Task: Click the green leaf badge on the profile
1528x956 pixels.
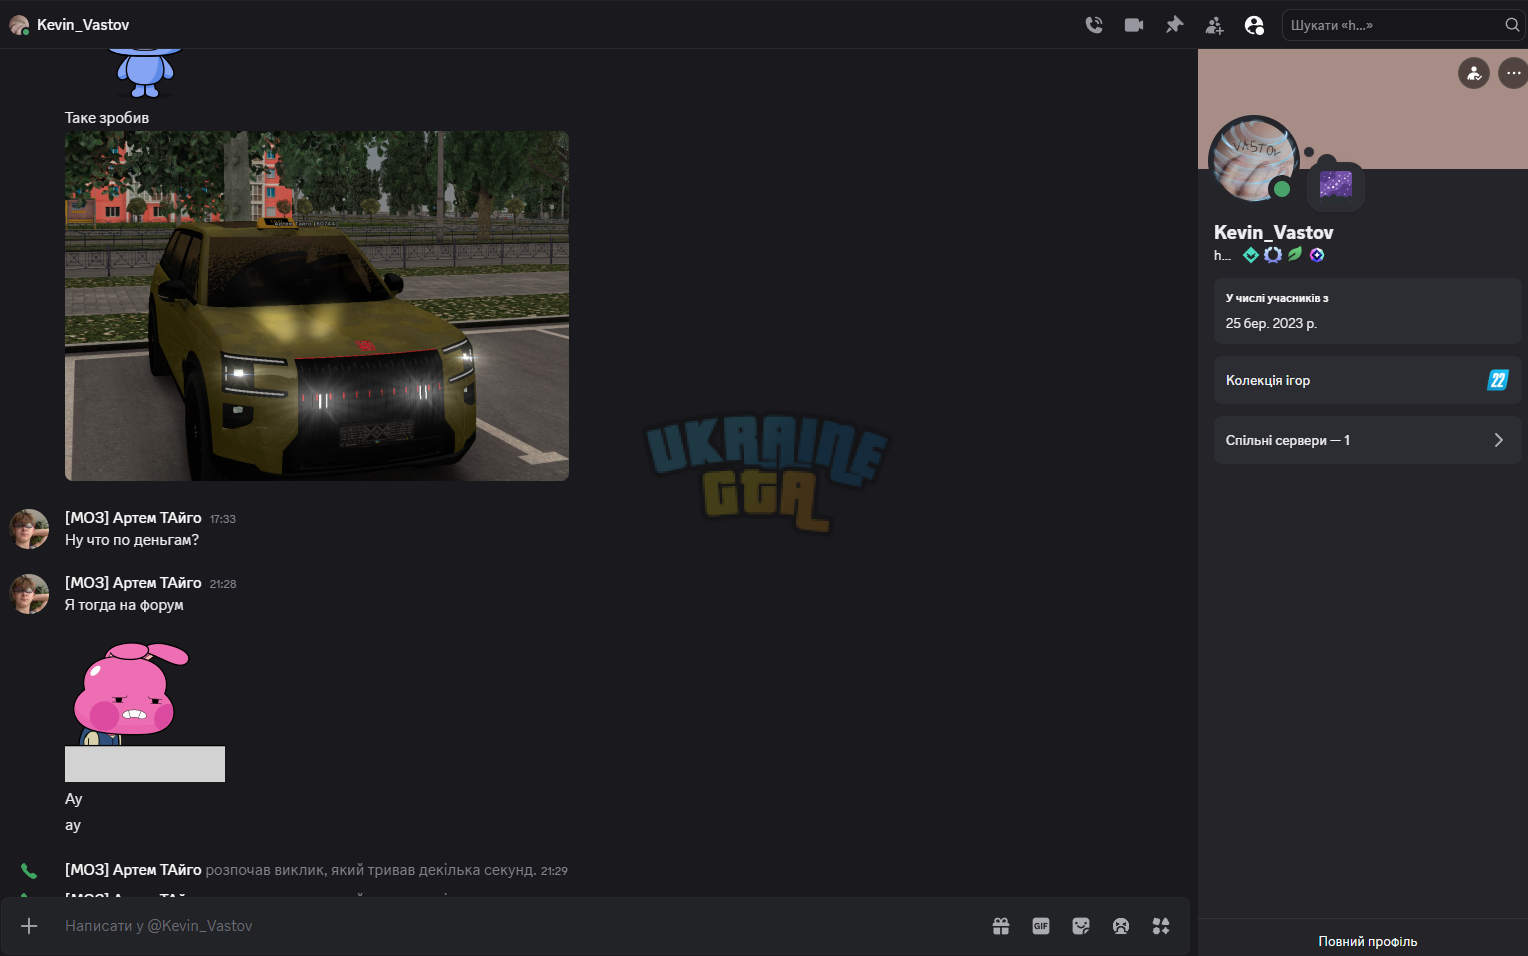Action: 1295,255
